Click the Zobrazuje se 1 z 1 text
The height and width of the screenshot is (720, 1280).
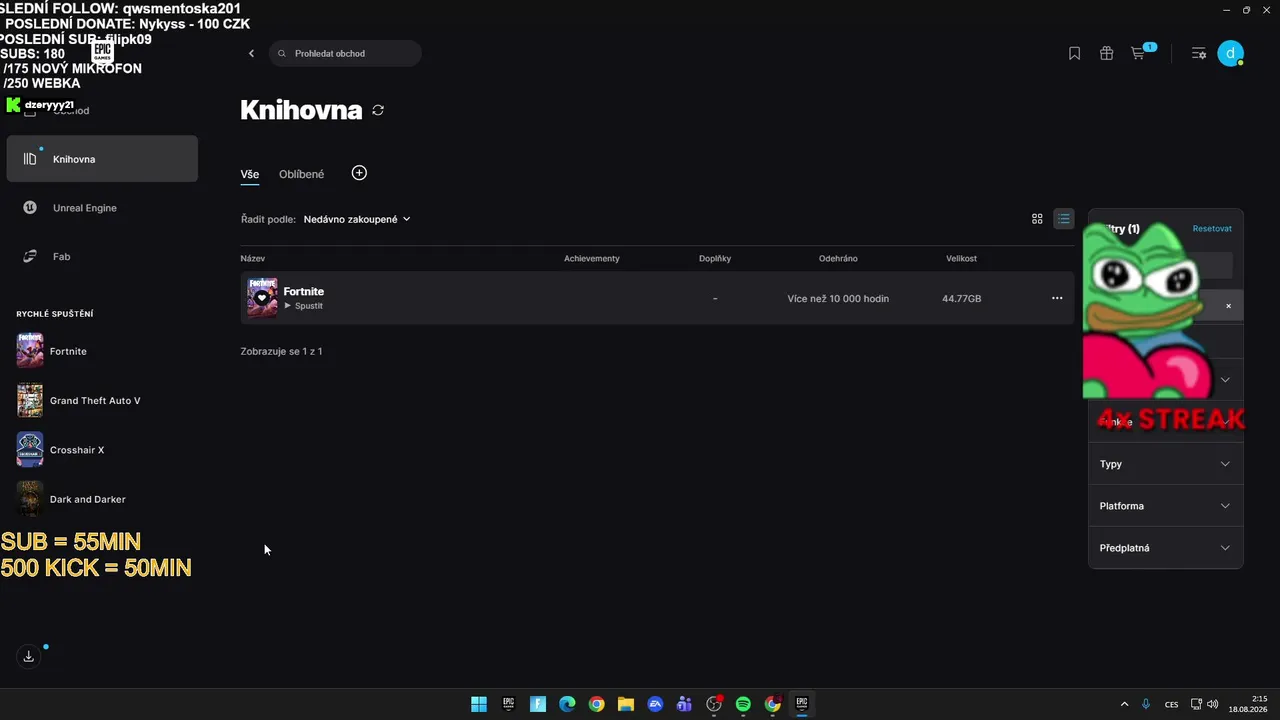[281, 352]
